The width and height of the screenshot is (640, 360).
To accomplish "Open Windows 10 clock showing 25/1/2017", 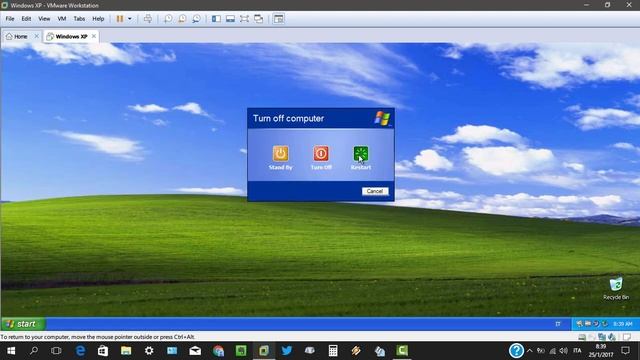I will (x=601, y=351).
